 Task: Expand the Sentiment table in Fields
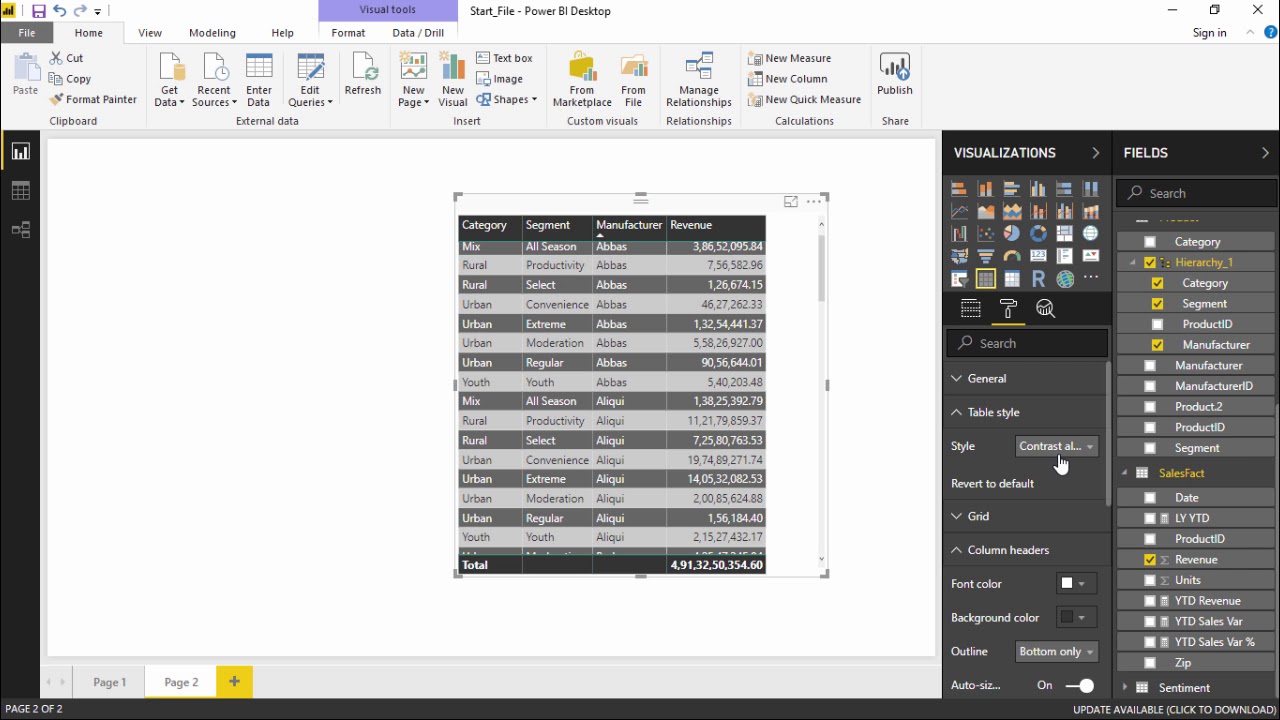point(1125,687)
